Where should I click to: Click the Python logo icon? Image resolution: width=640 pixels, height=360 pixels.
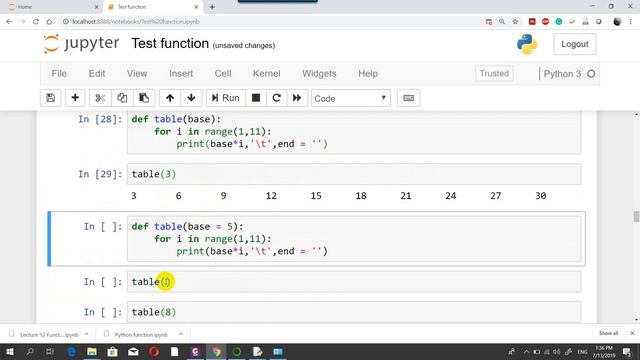pyautogui.click(x=527, y=44)
